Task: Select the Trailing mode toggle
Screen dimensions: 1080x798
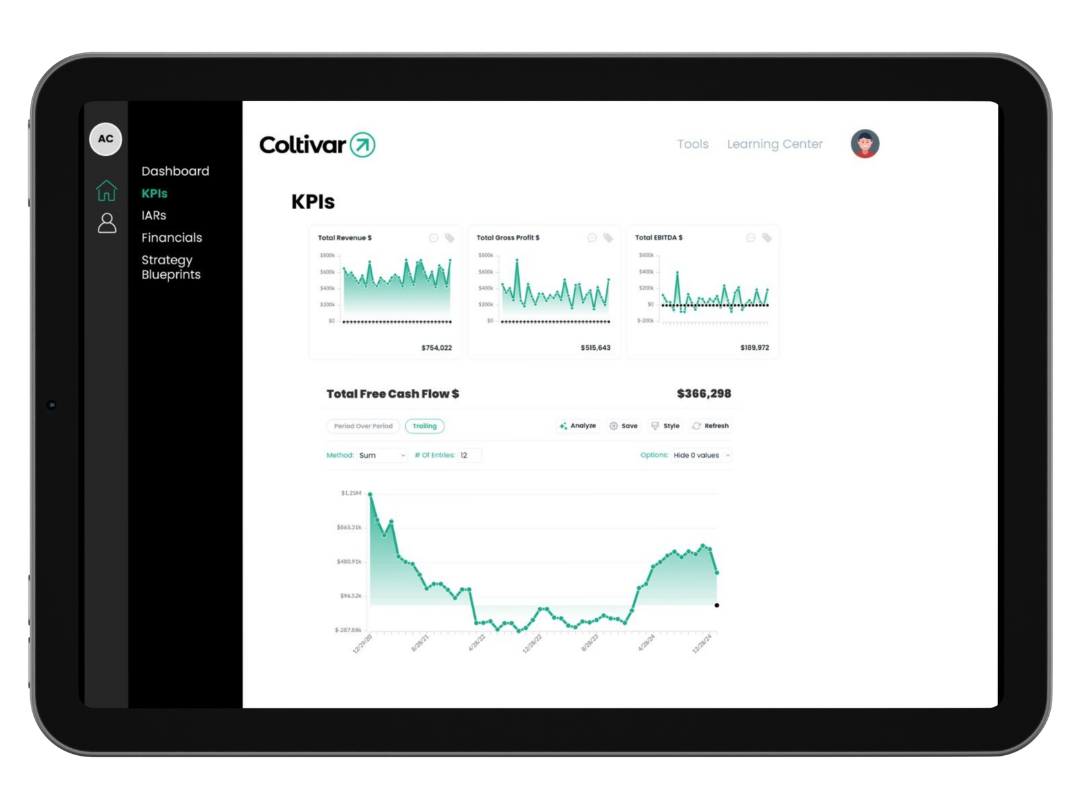Action: click(x=425, y=426)
